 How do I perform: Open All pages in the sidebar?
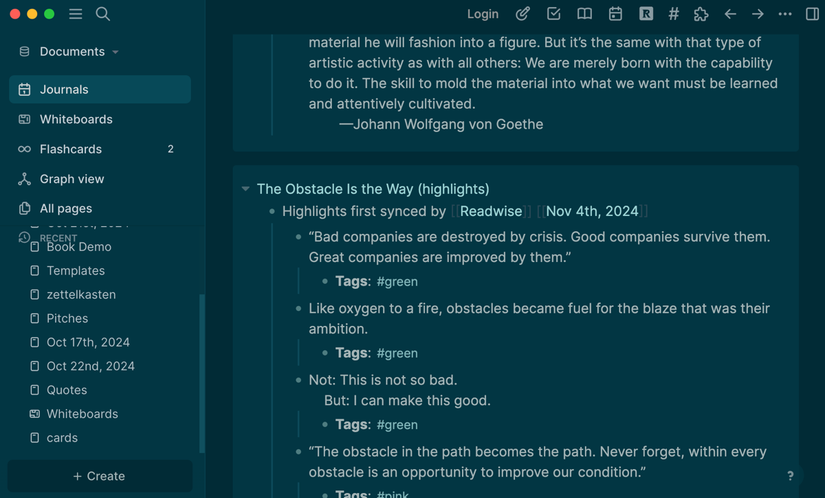[100, 209]
